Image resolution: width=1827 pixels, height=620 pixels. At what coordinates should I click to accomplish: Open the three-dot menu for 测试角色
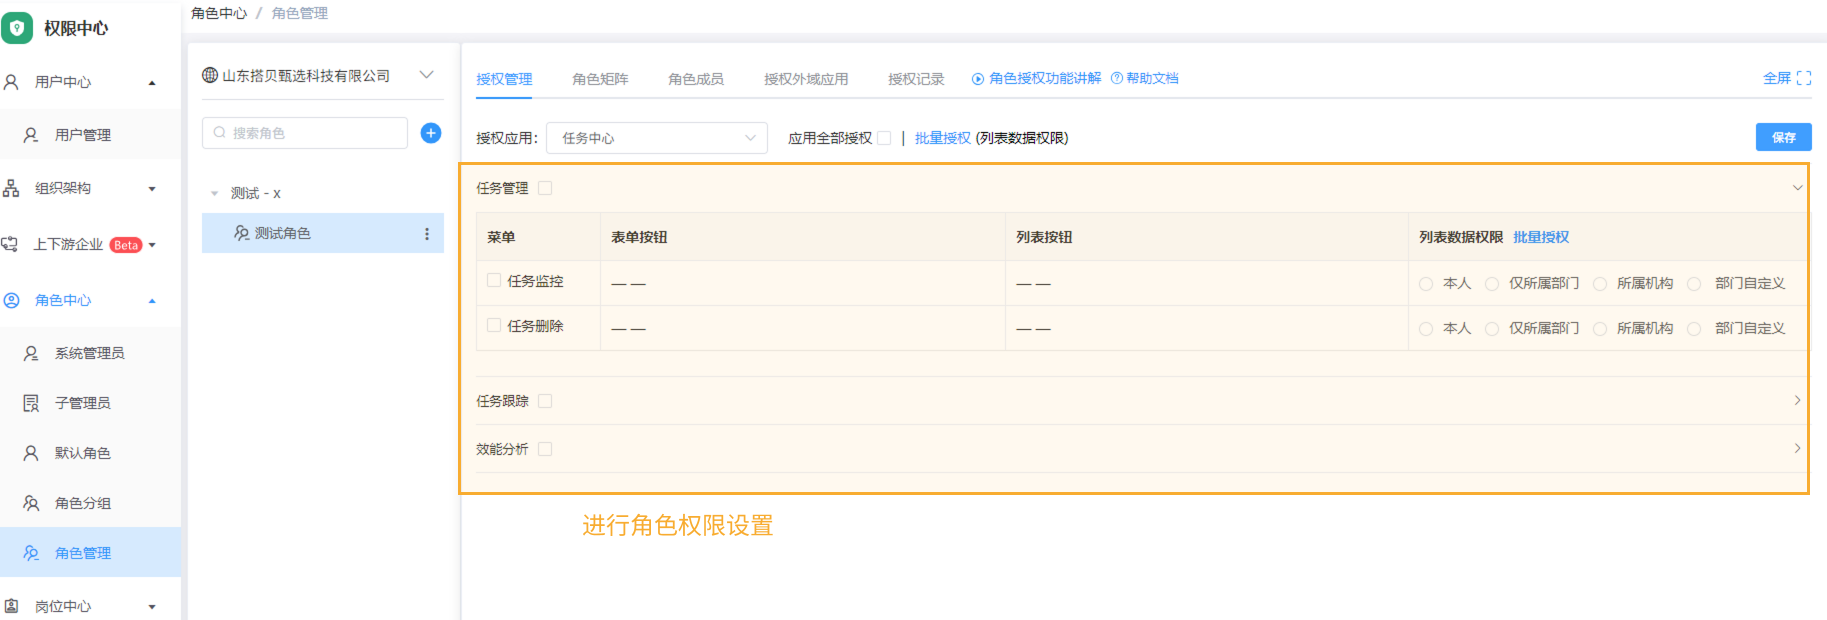pyautogui.click(x=427, y=234)
